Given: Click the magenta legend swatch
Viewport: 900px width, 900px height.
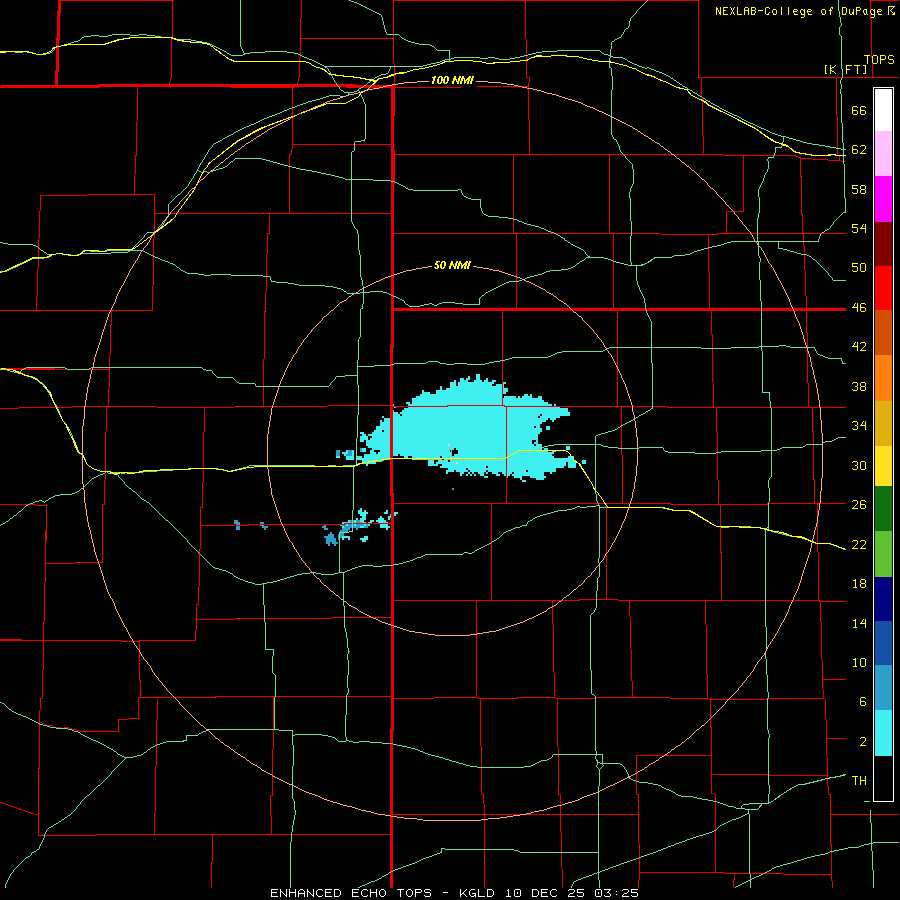Looking at the screenshot, I should (883, 199).
